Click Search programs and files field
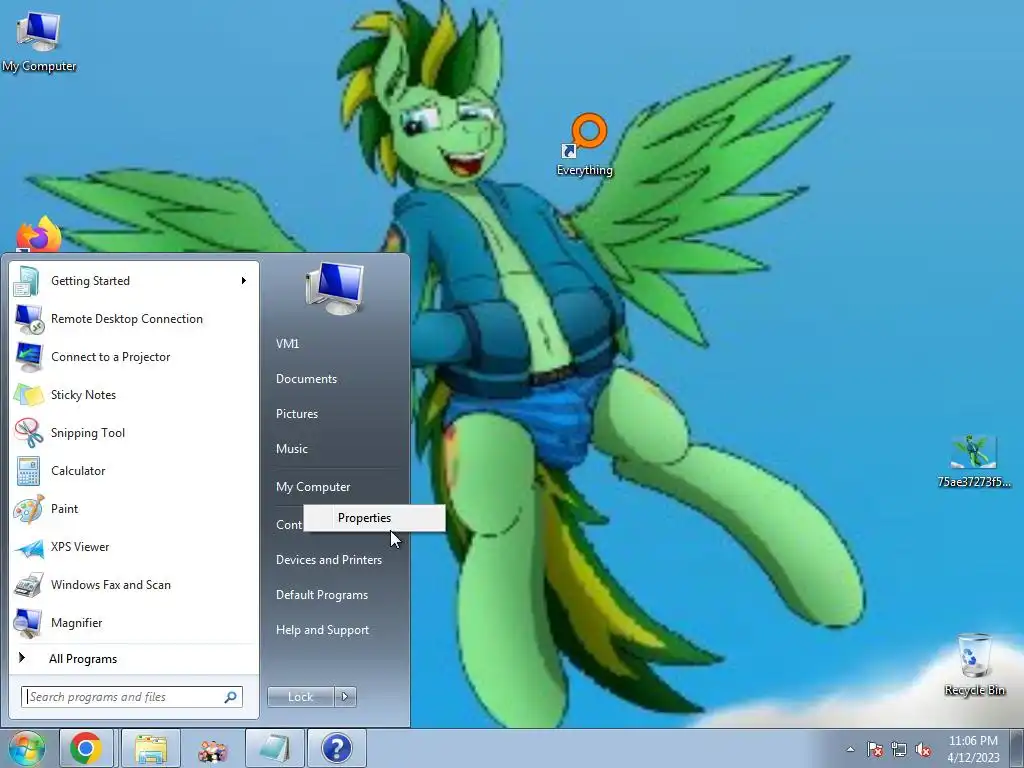 (x=132, y=697)
